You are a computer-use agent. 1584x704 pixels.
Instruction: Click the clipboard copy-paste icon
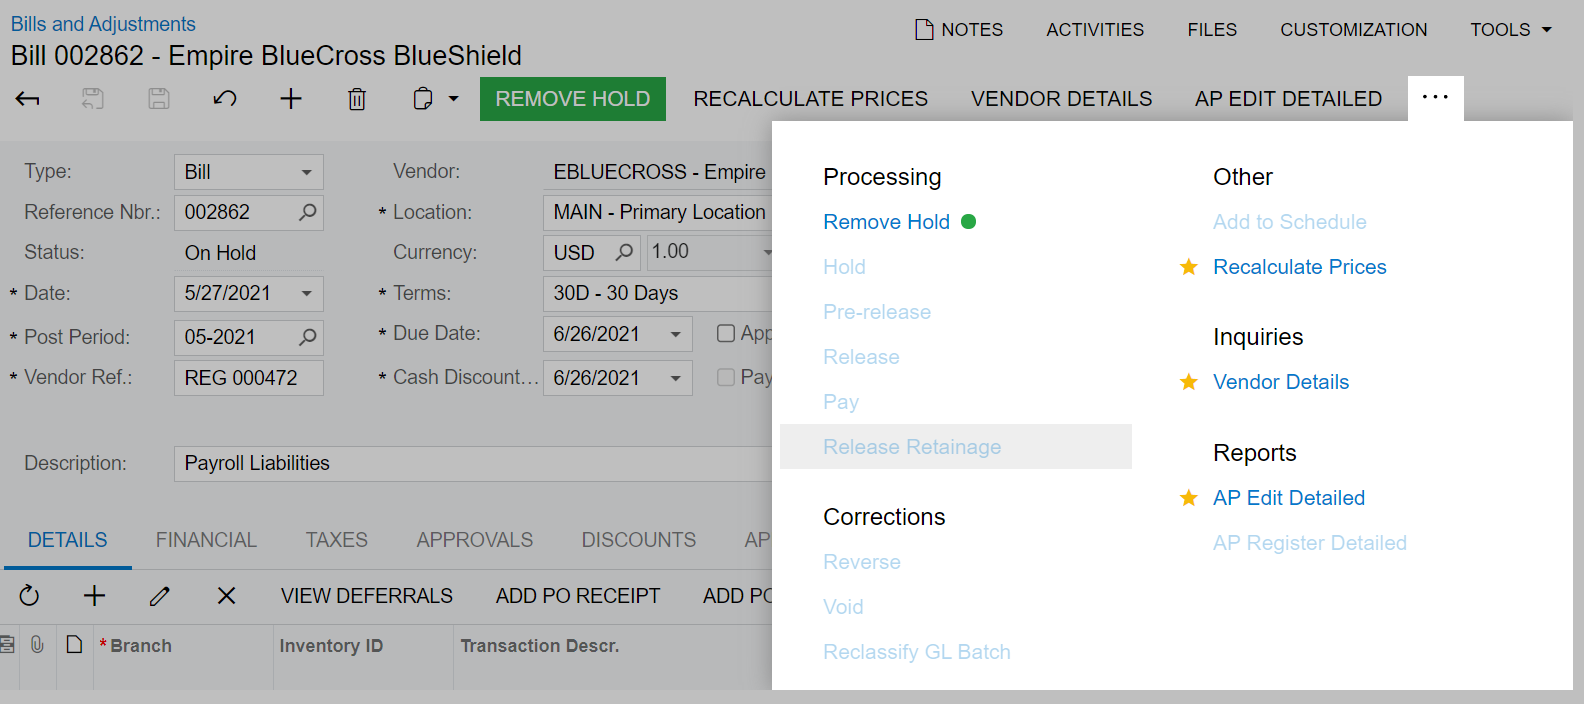[423, 99]
